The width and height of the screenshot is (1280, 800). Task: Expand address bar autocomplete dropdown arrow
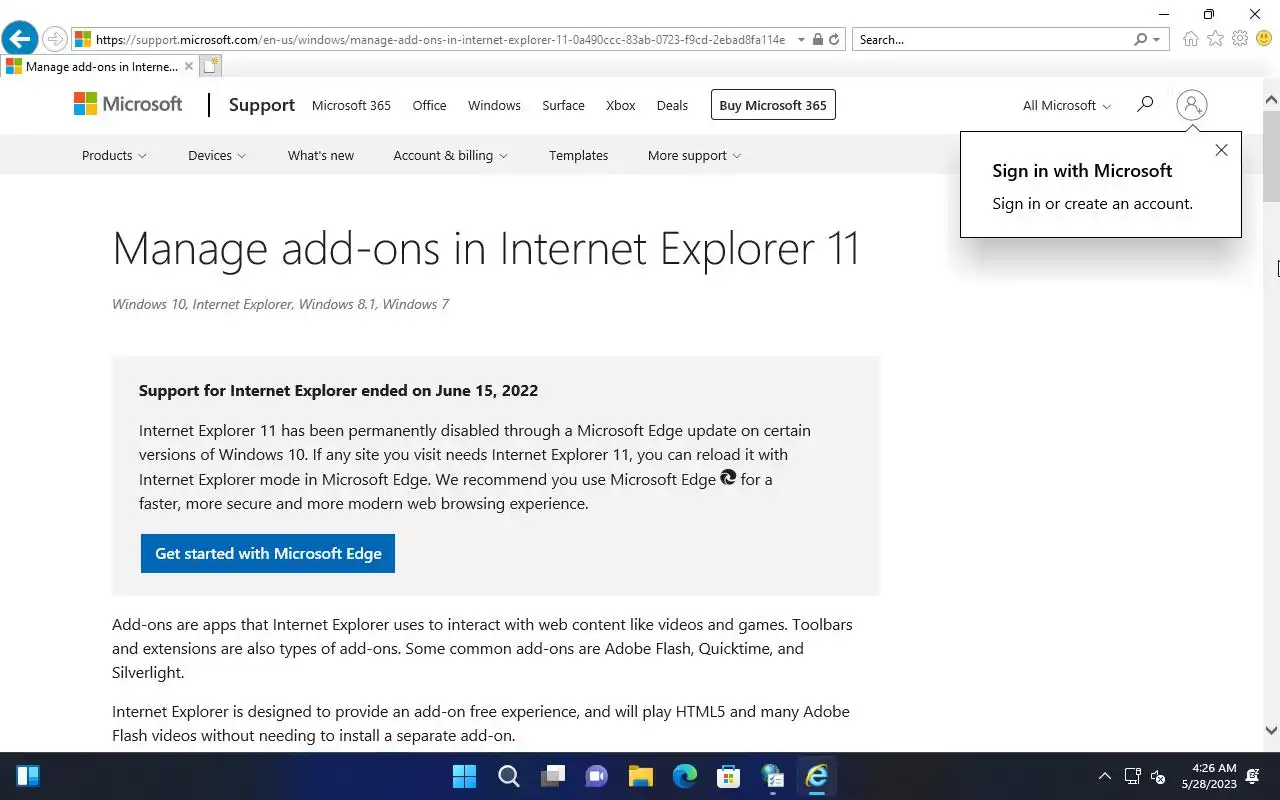coord(800,40)
